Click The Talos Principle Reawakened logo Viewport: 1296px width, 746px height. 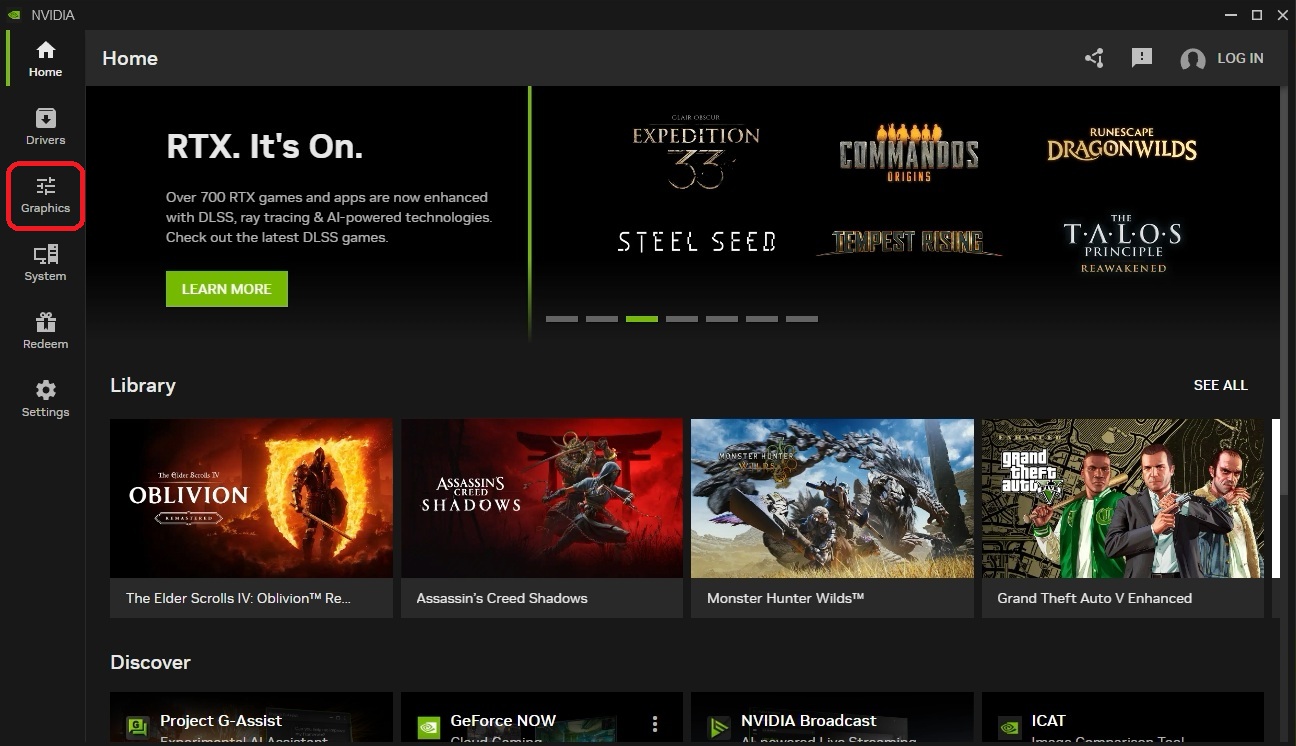point(1122,243)
